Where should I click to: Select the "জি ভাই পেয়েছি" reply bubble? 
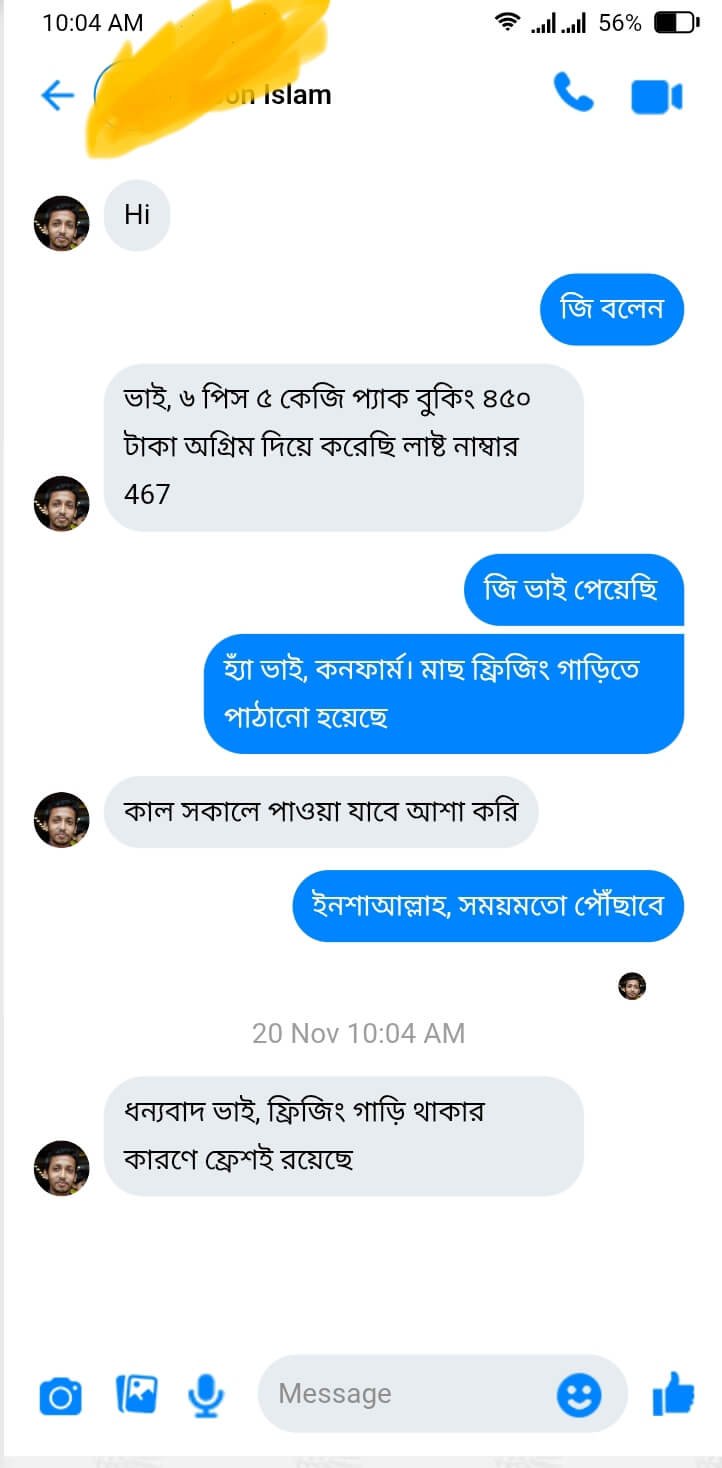pos(573,590)
